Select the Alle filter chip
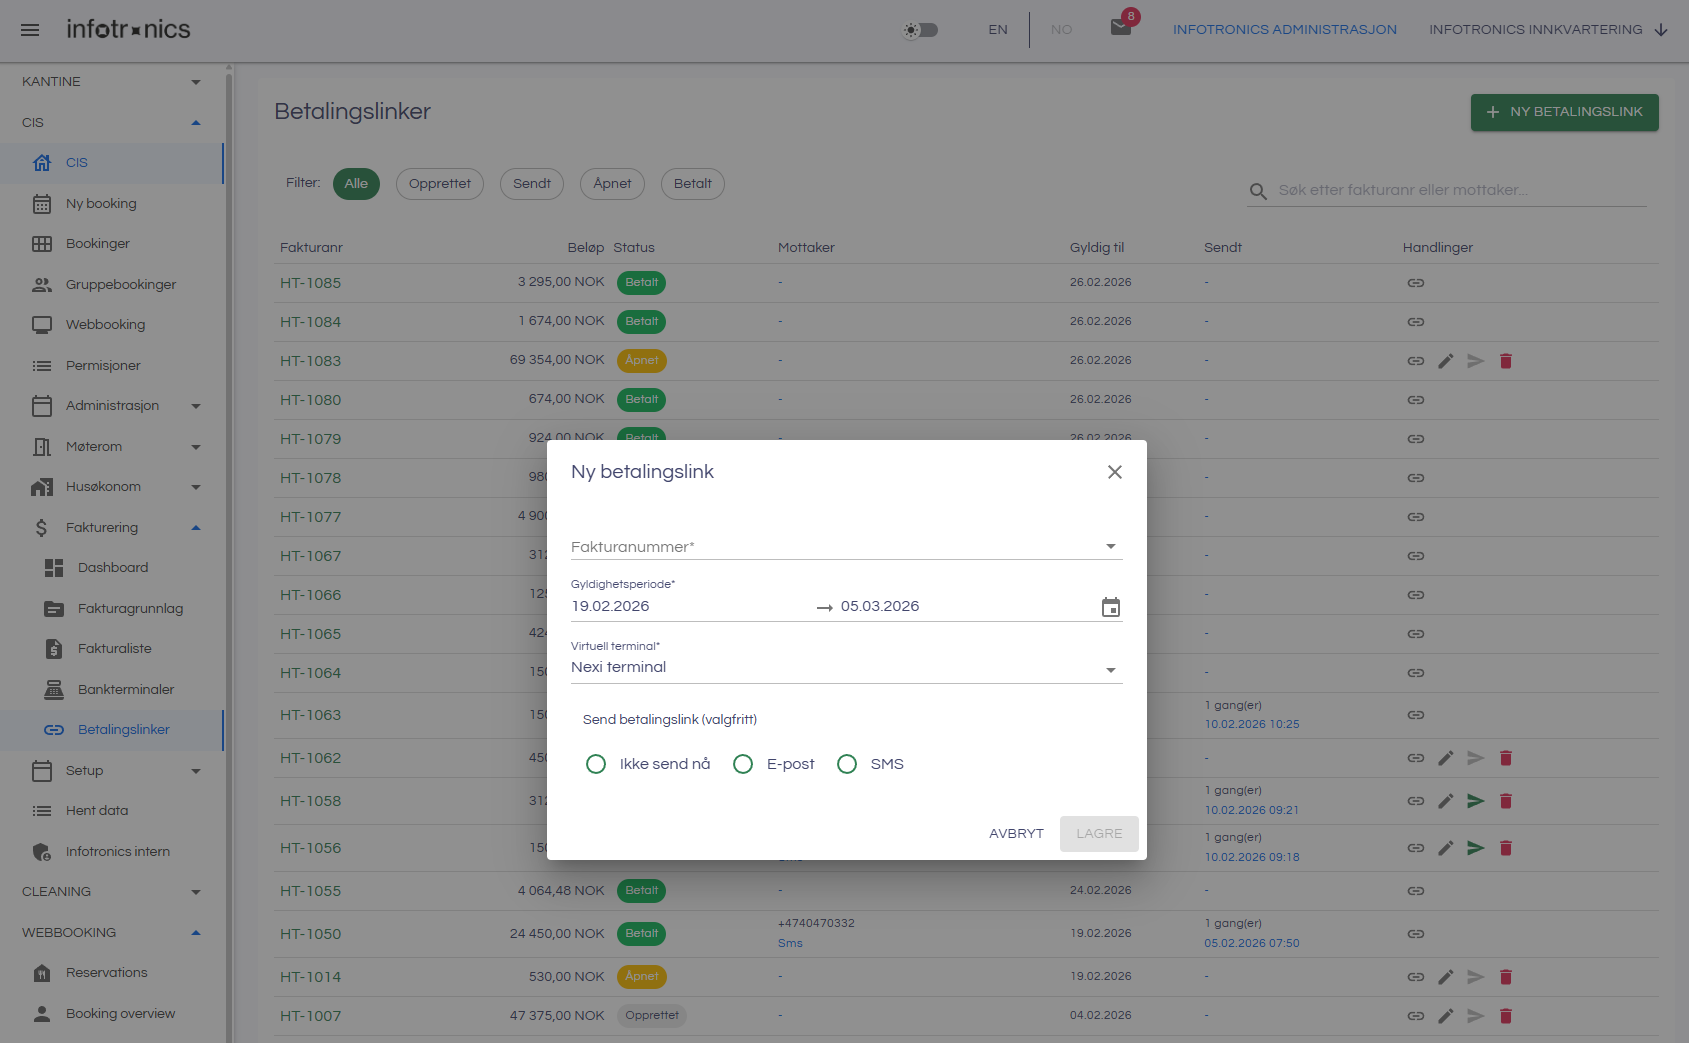 356,184
